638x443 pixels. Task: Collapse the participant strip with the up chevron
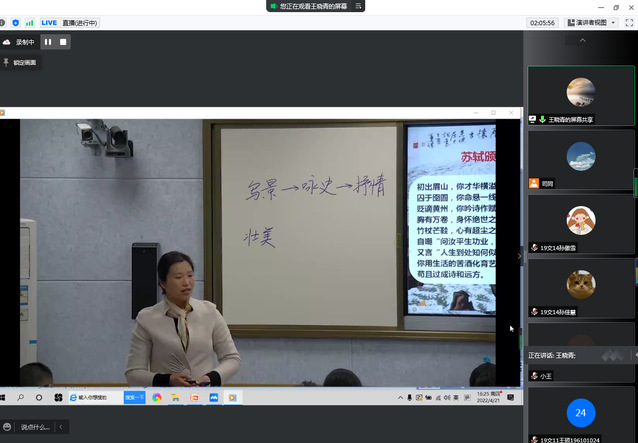[583, 40]
